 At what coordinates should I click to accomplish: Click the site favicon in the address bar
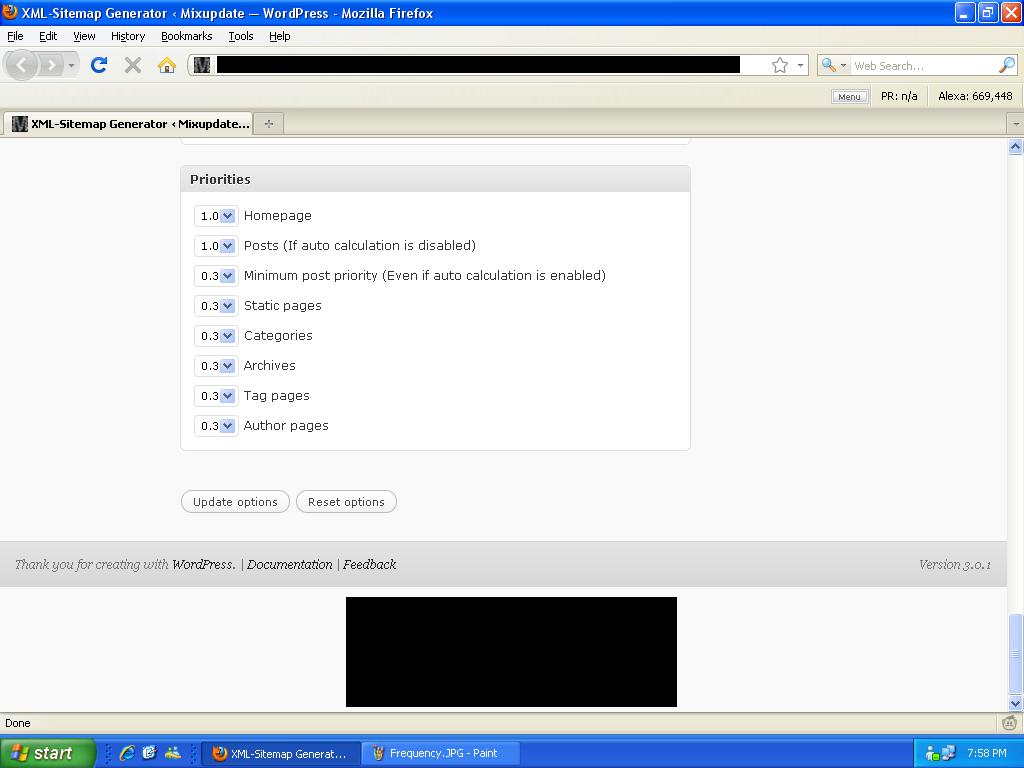[x=202, y=65]
